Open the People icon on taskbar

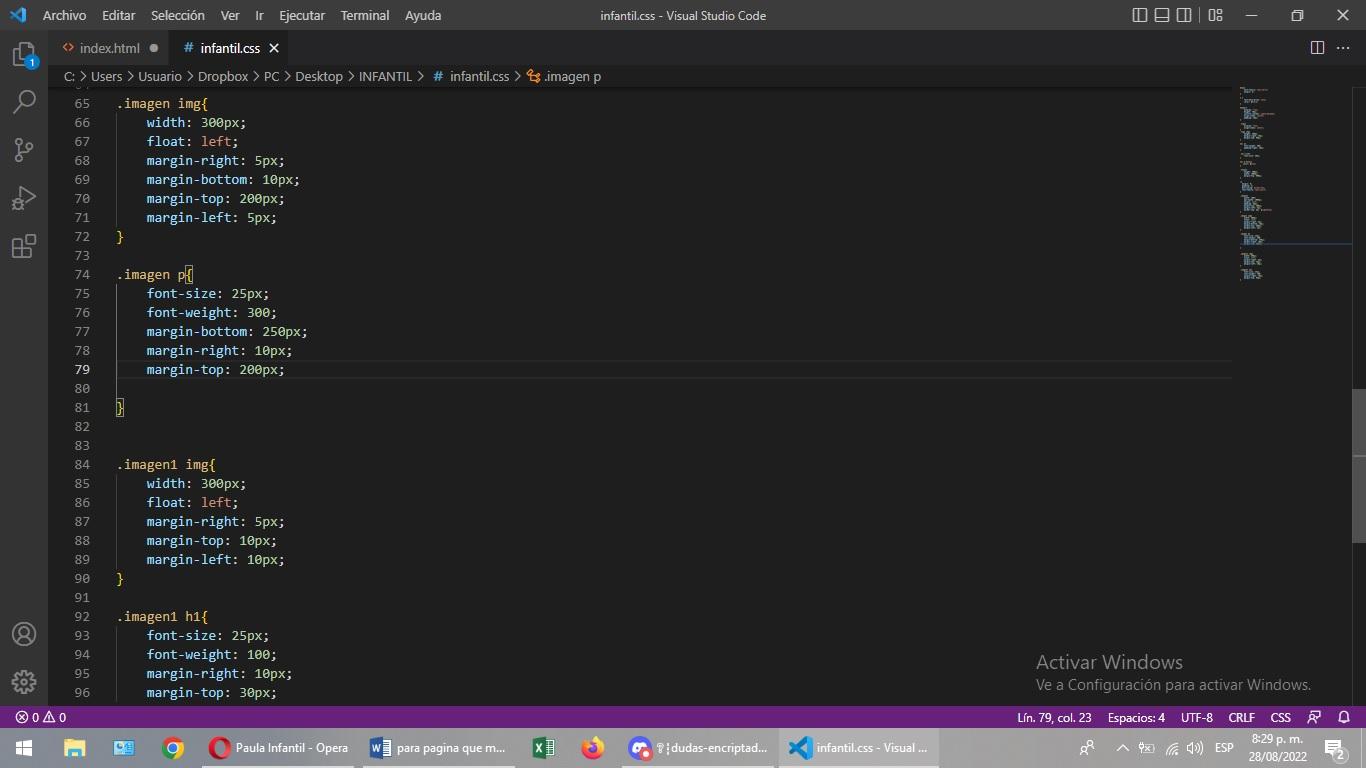[x=1087, y=748]
